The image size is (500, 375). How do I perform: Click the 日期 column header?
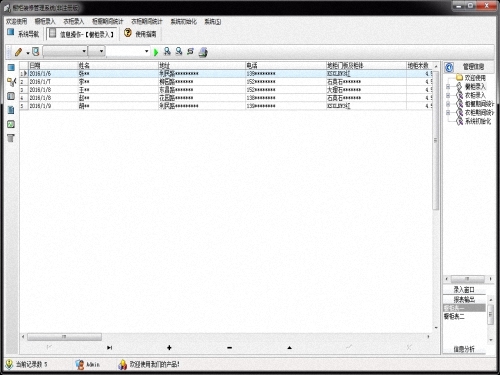tap(53, 65)
